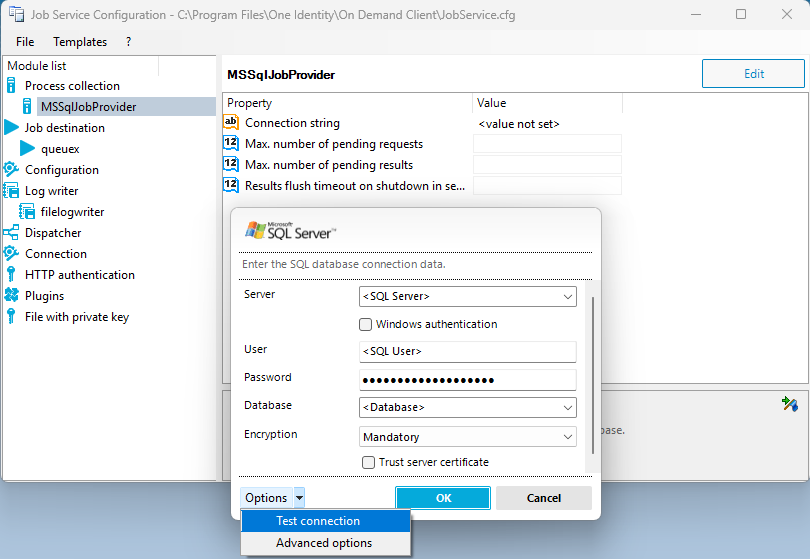Open the Templates menu

click(x=80, y=42)
